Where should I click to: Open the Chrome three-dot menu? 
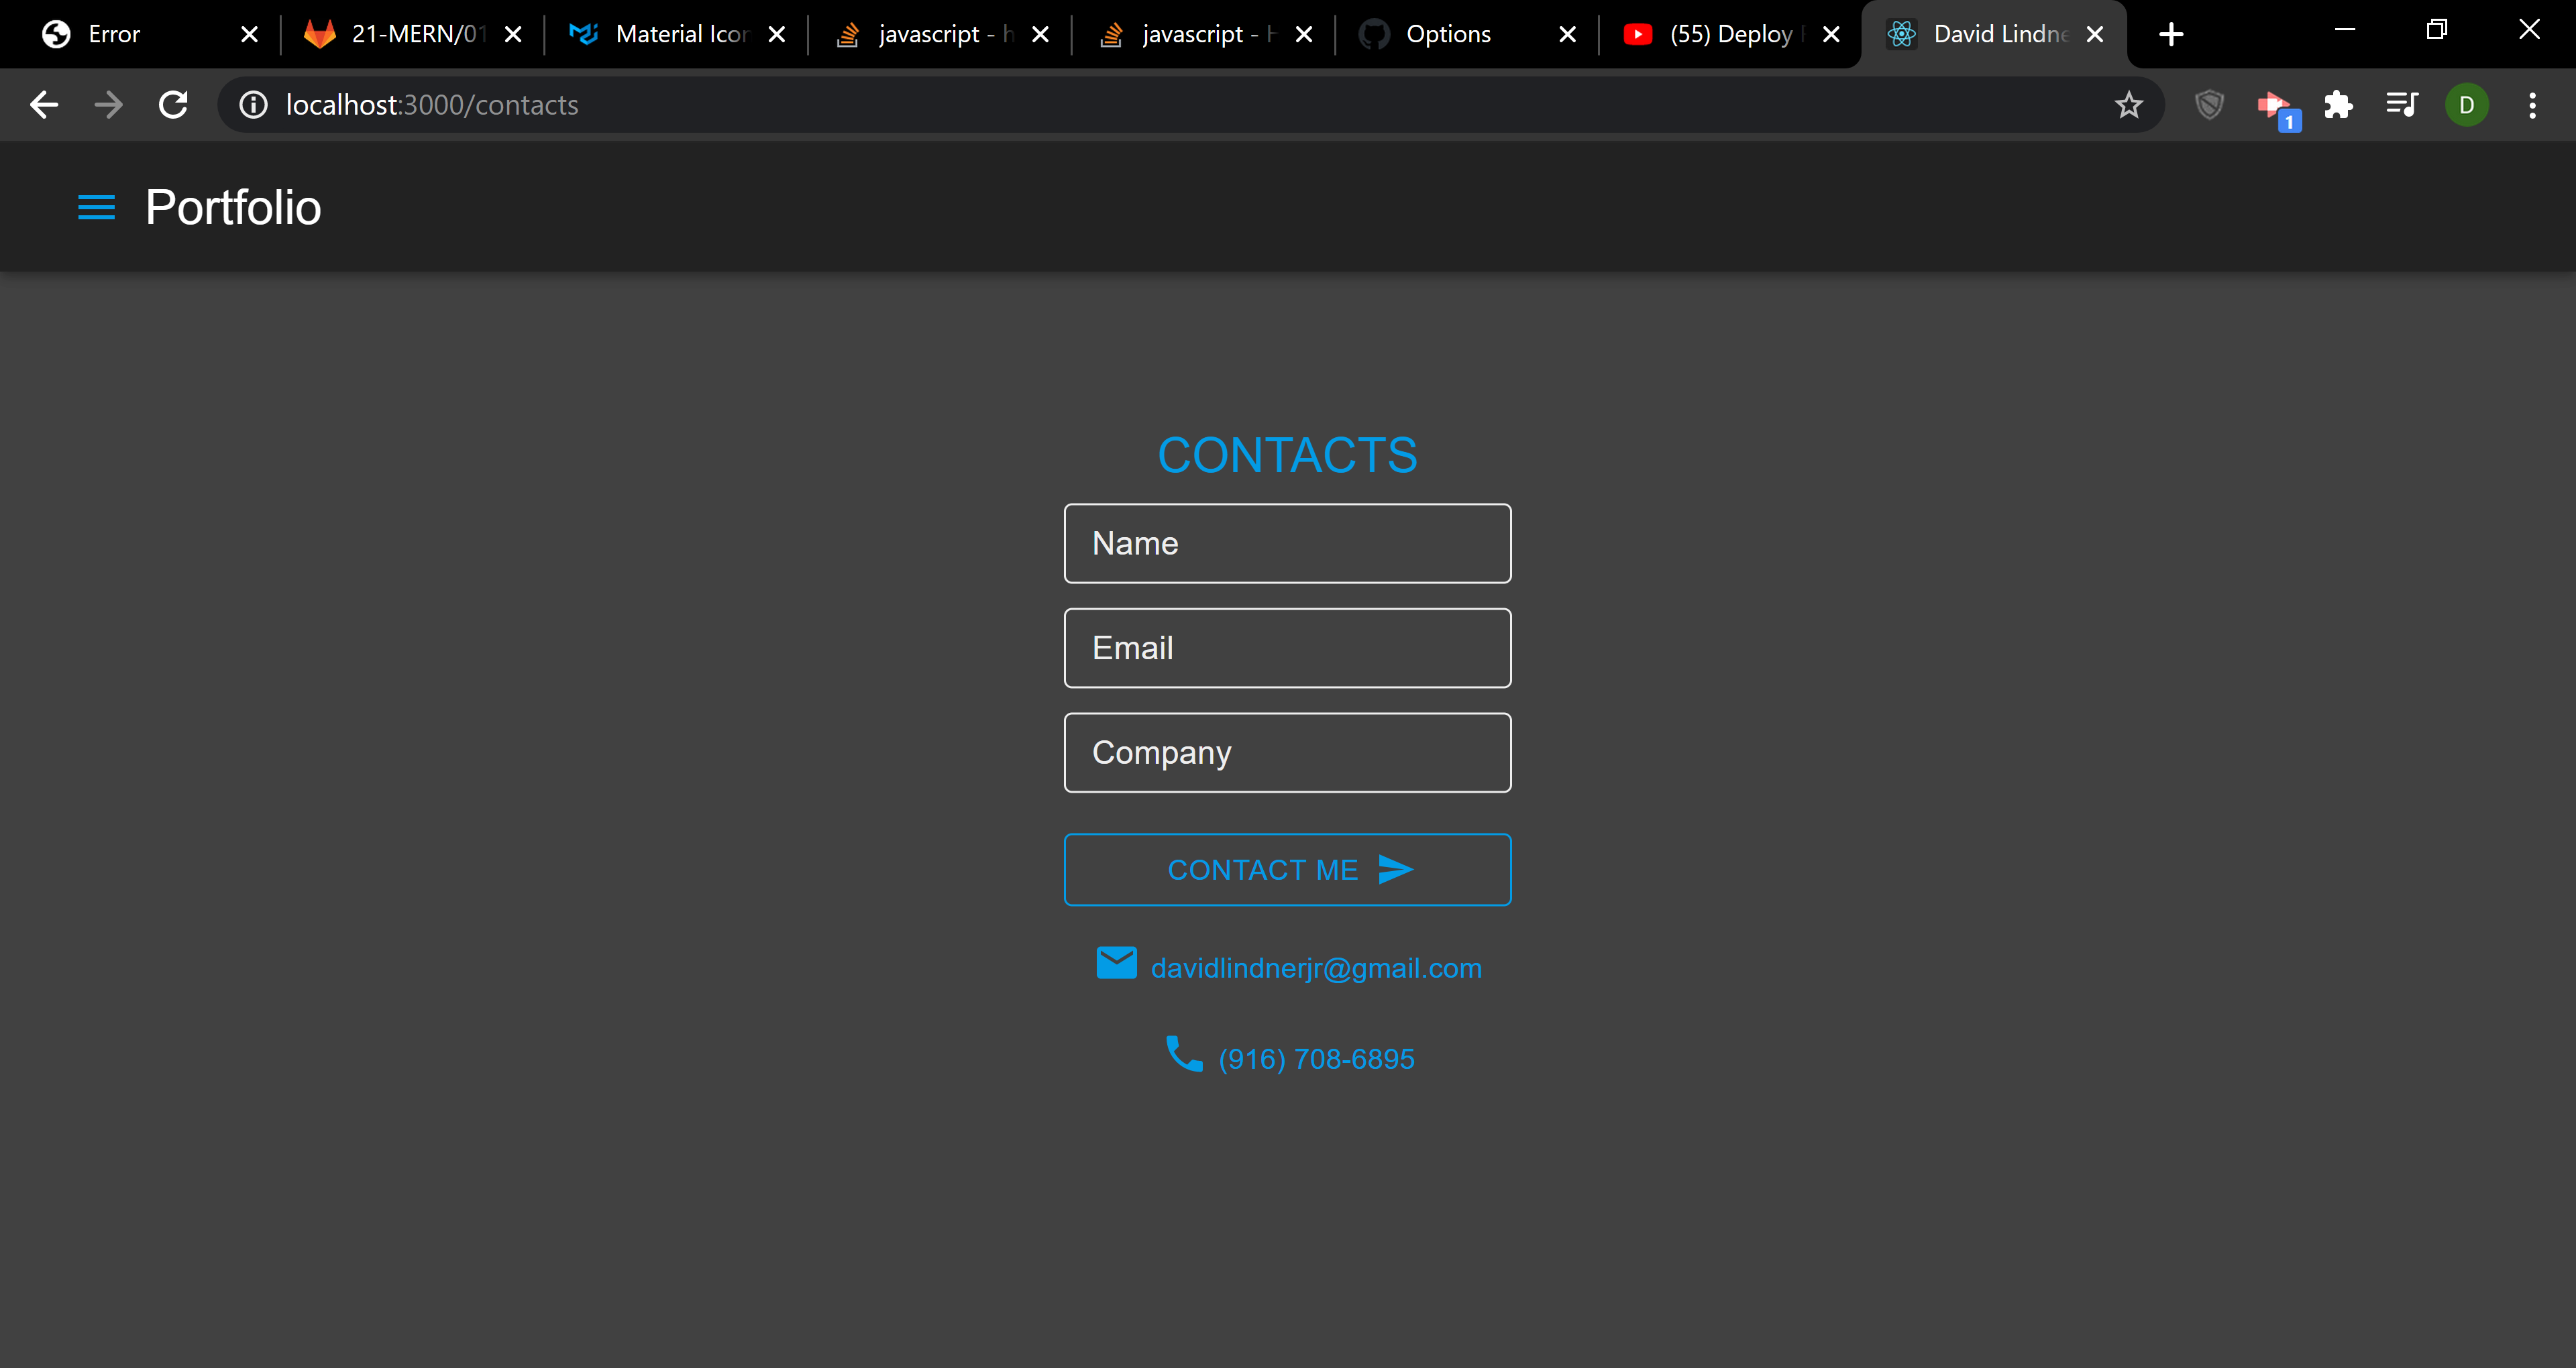click(2532, 104)
